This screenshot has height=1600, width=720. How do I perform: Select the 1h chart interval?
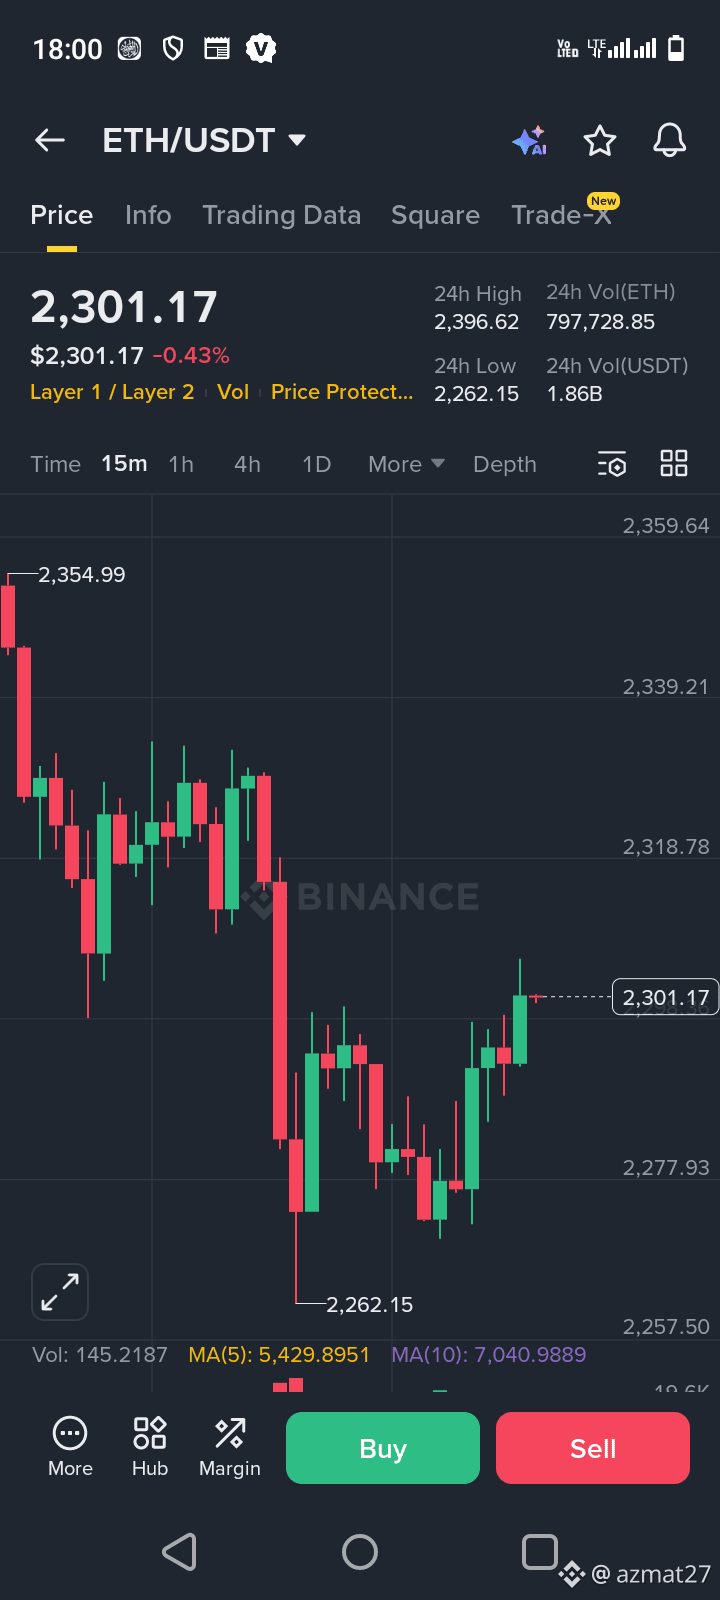tap(181, 464)
